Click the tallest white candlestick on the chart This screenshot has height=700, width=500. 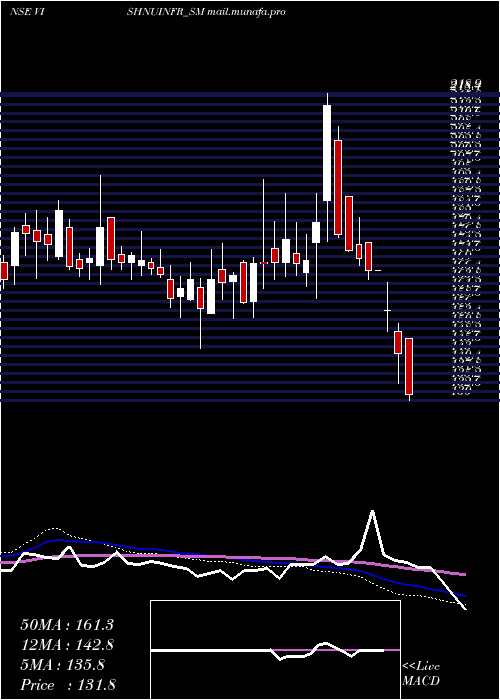327,153
